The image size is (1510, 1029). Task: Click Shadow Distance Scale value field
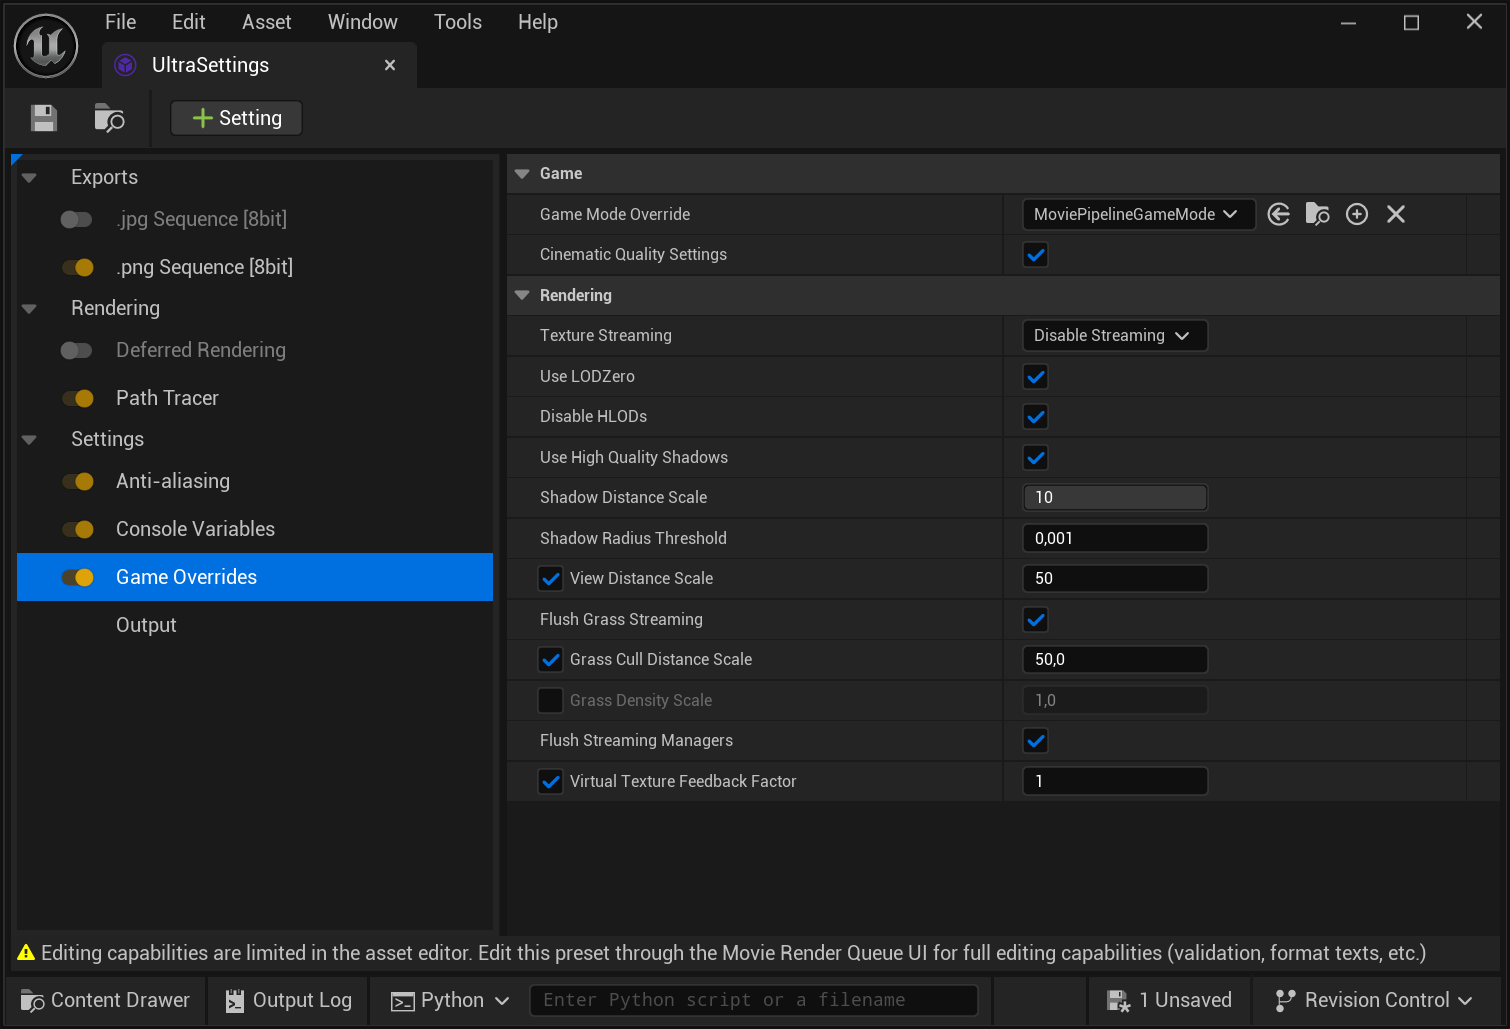pyautogui.click(x=1115, y=497)
